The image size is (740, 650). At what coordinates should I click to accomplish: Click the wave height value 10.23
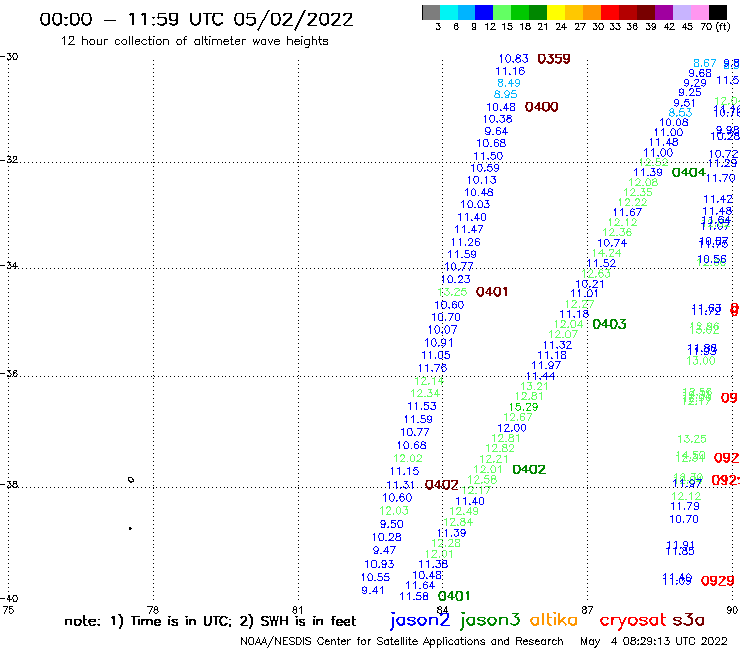pos(456,279)
